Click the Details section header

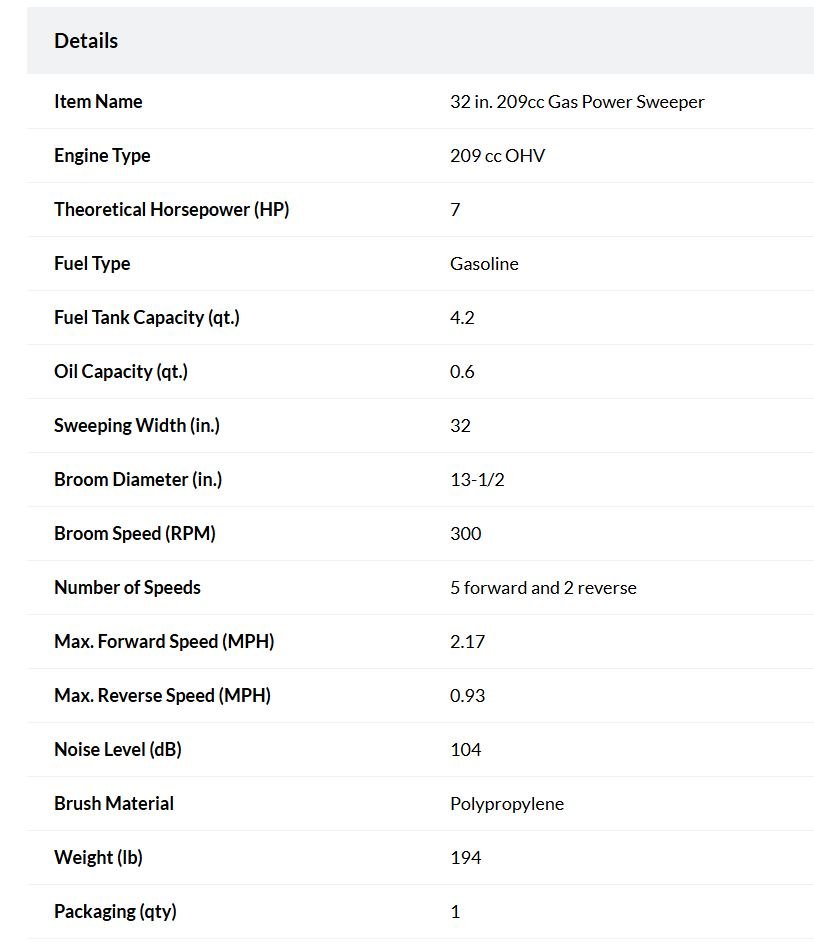(86, 41)
